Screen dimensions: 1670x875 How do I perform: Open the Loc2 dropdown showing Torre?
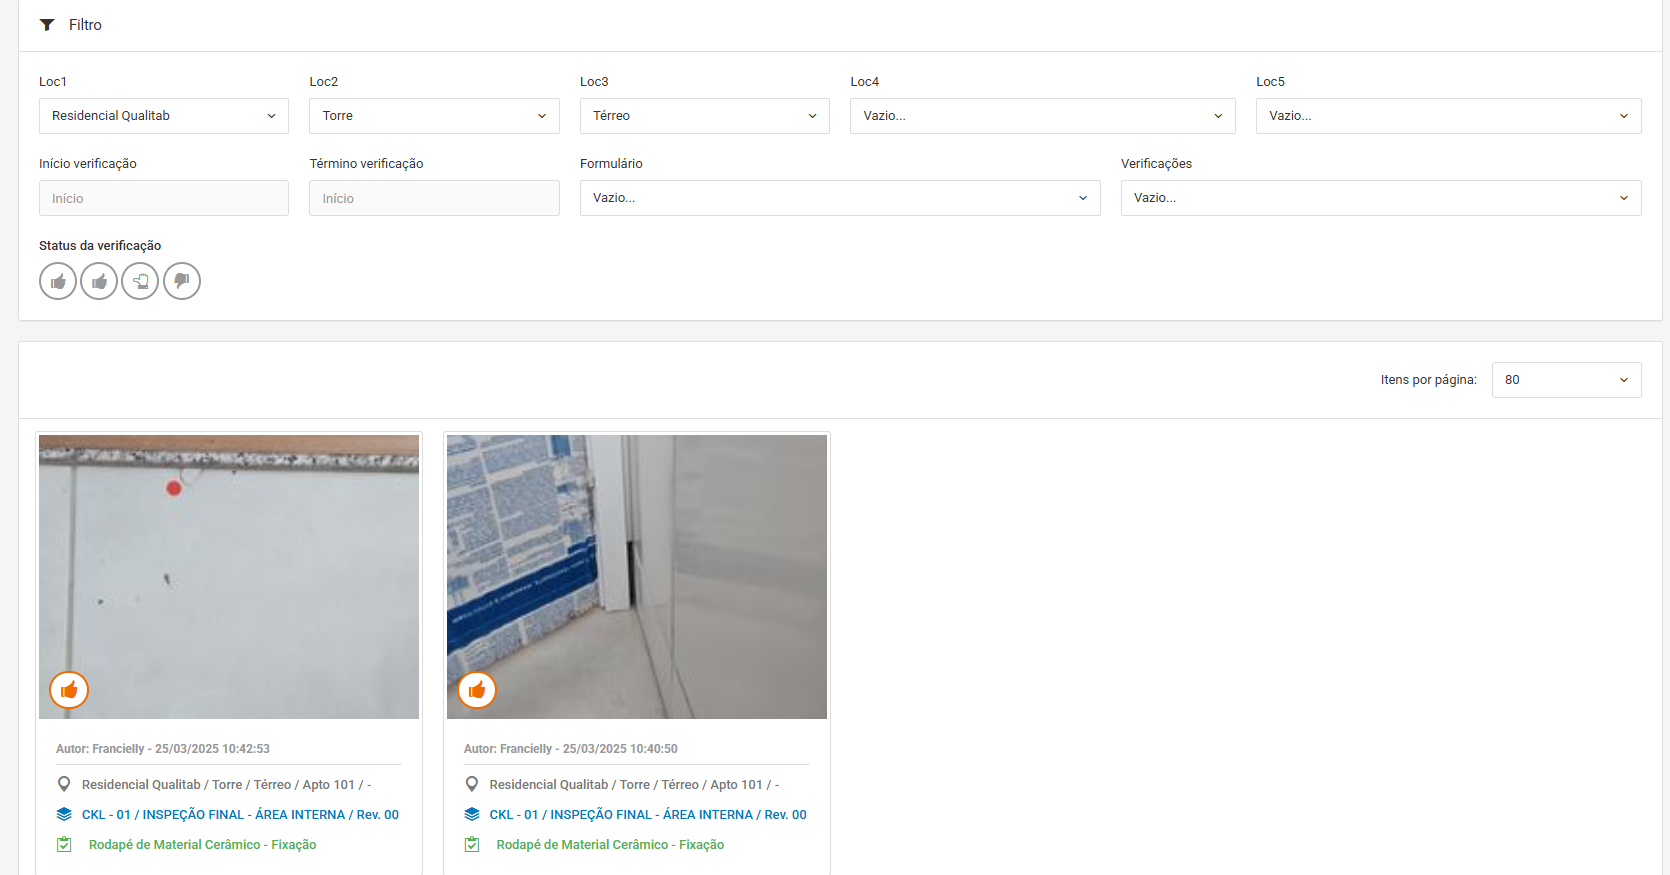[x=434, y=116]
